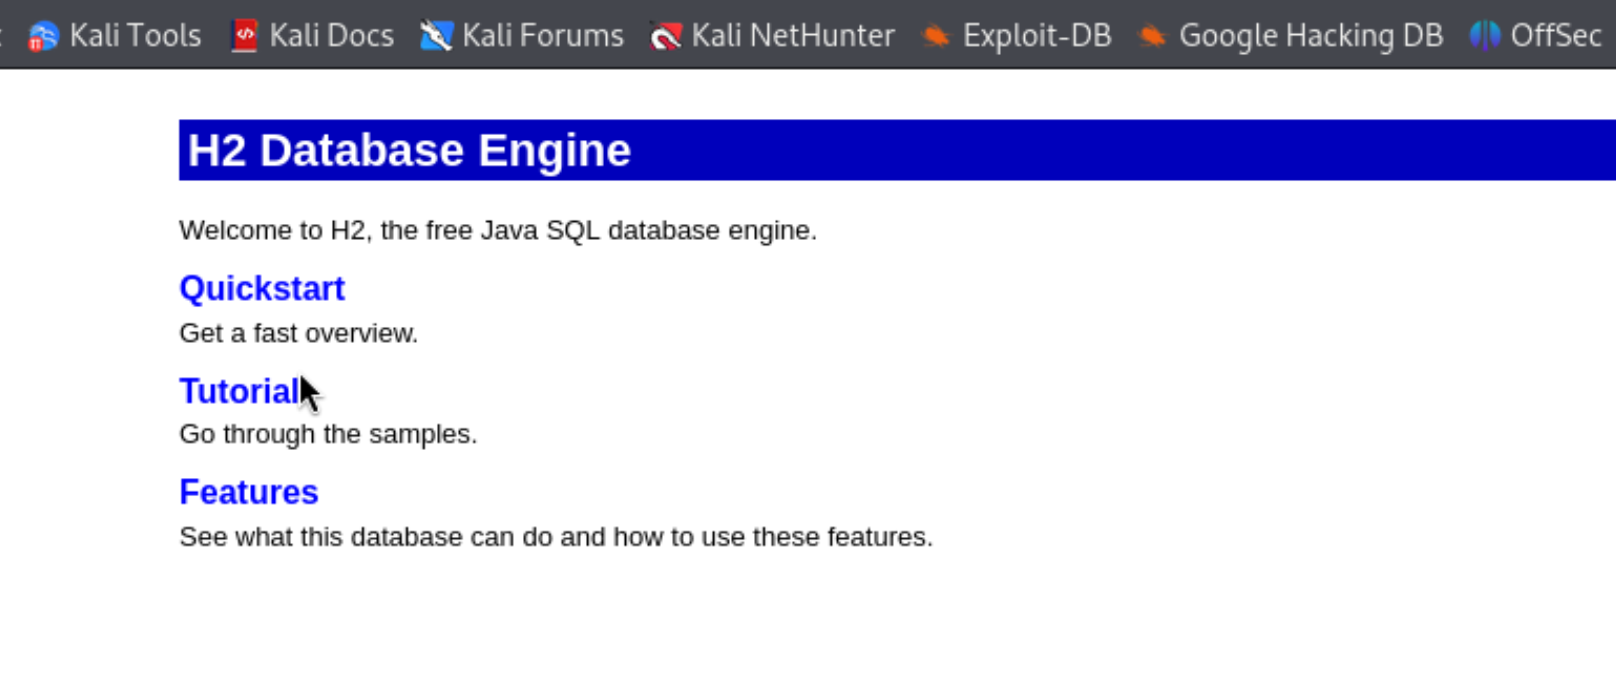Open the Google Hacking DB bookmark
Screen dimensions: 1616x680
[x=1290, y=36]
